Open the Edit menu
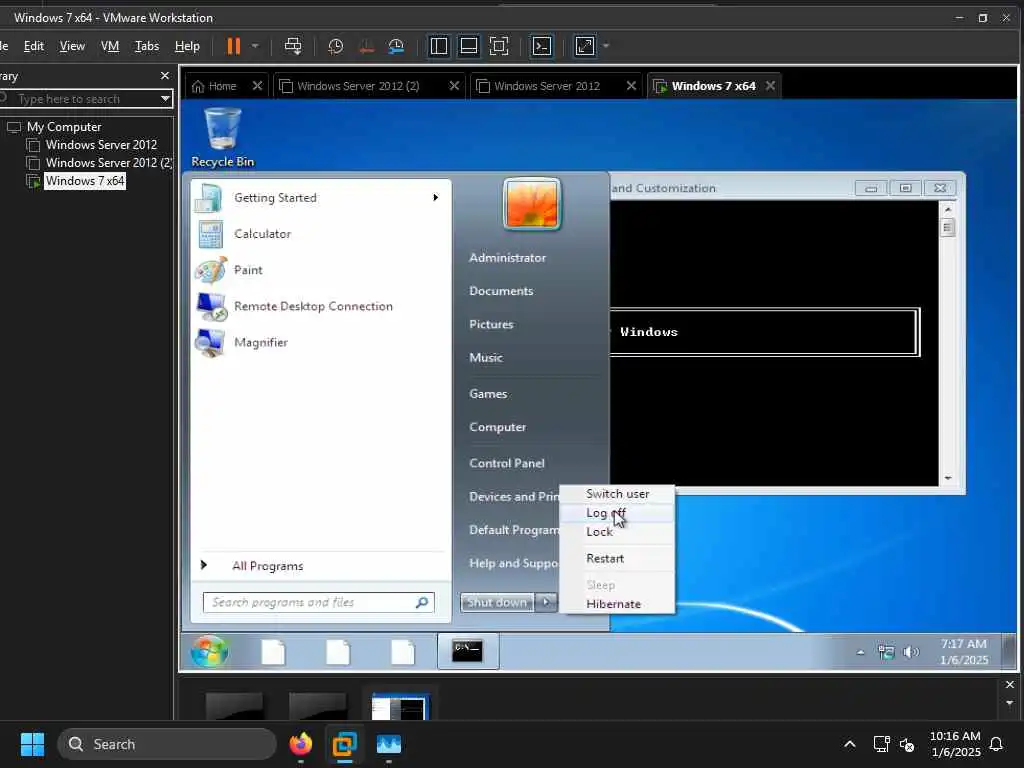Screen dimensions: 1024x768 [33, 46]
